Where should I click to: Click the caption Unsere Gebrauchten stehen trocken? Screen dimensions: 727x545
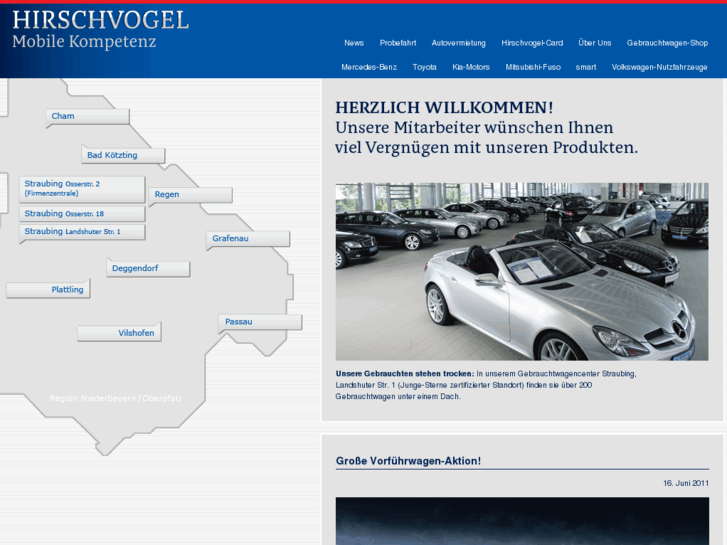pos(405,374)
